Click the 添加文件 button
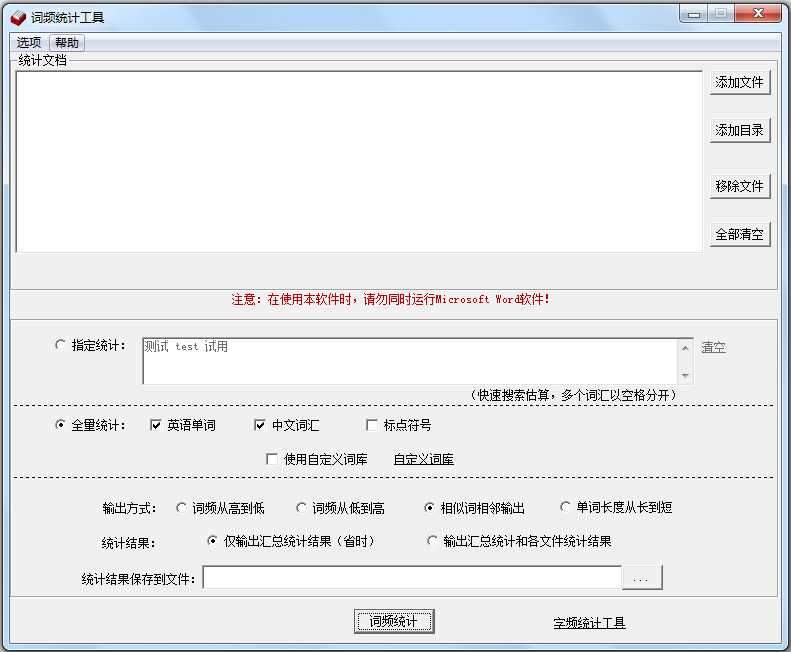This screenshot has height=652, width=791. (740, 82)
